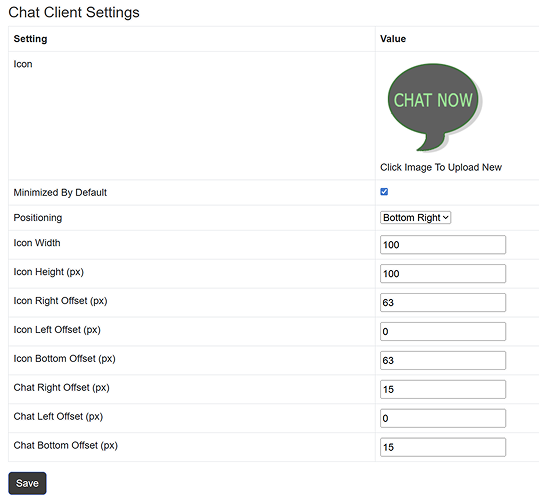Image resolution: width=539 pixels, height=499 pixels.
Task: Focus the Icon Width input field
Action: (443, 245)
